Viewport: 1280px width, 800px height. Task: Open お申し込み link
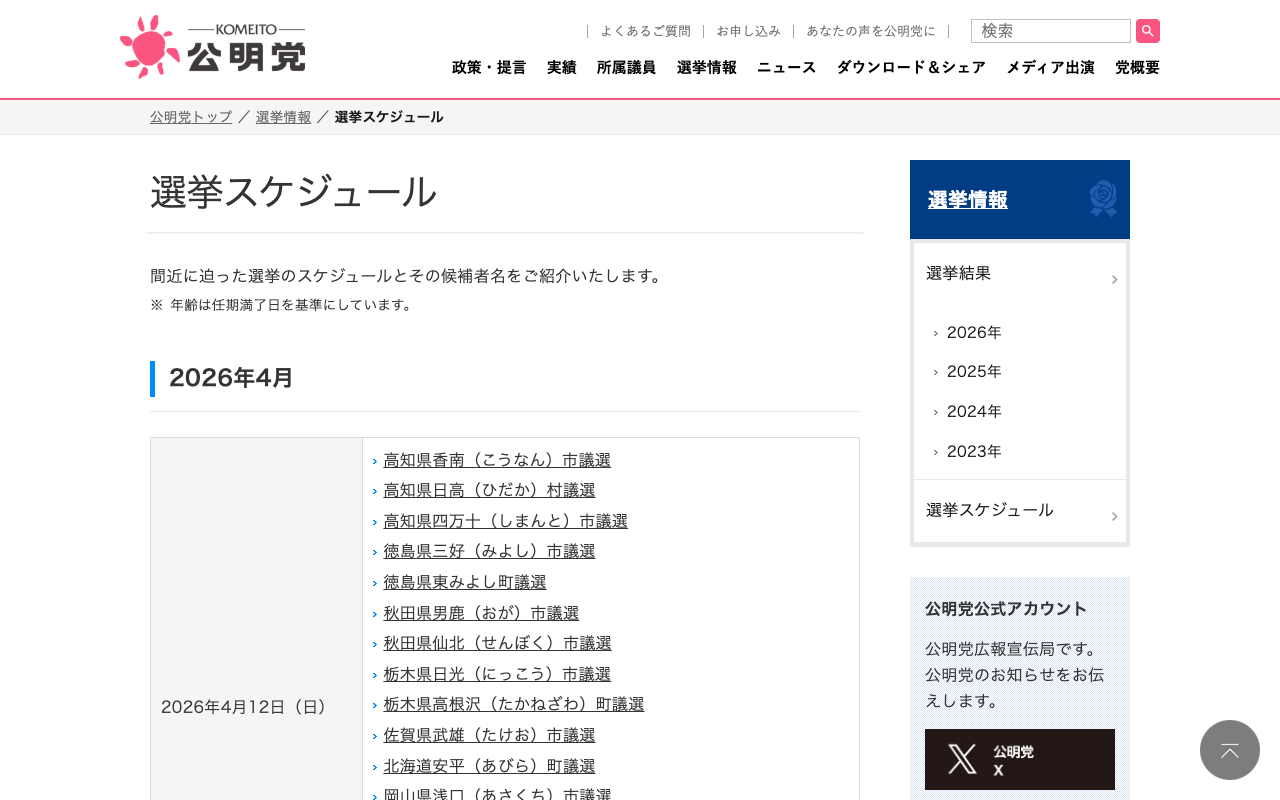click(x=748, y=31)
